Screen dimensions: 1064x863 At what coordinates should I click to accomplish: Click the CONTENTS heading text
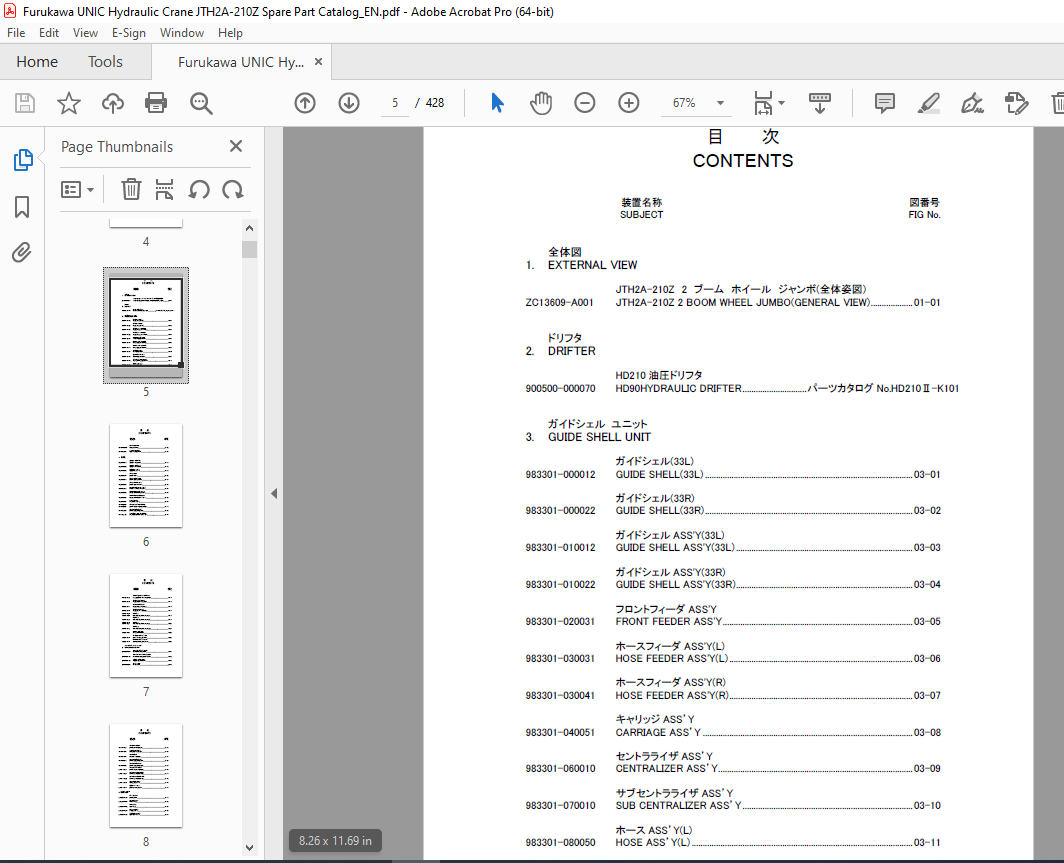pos(743,161)
